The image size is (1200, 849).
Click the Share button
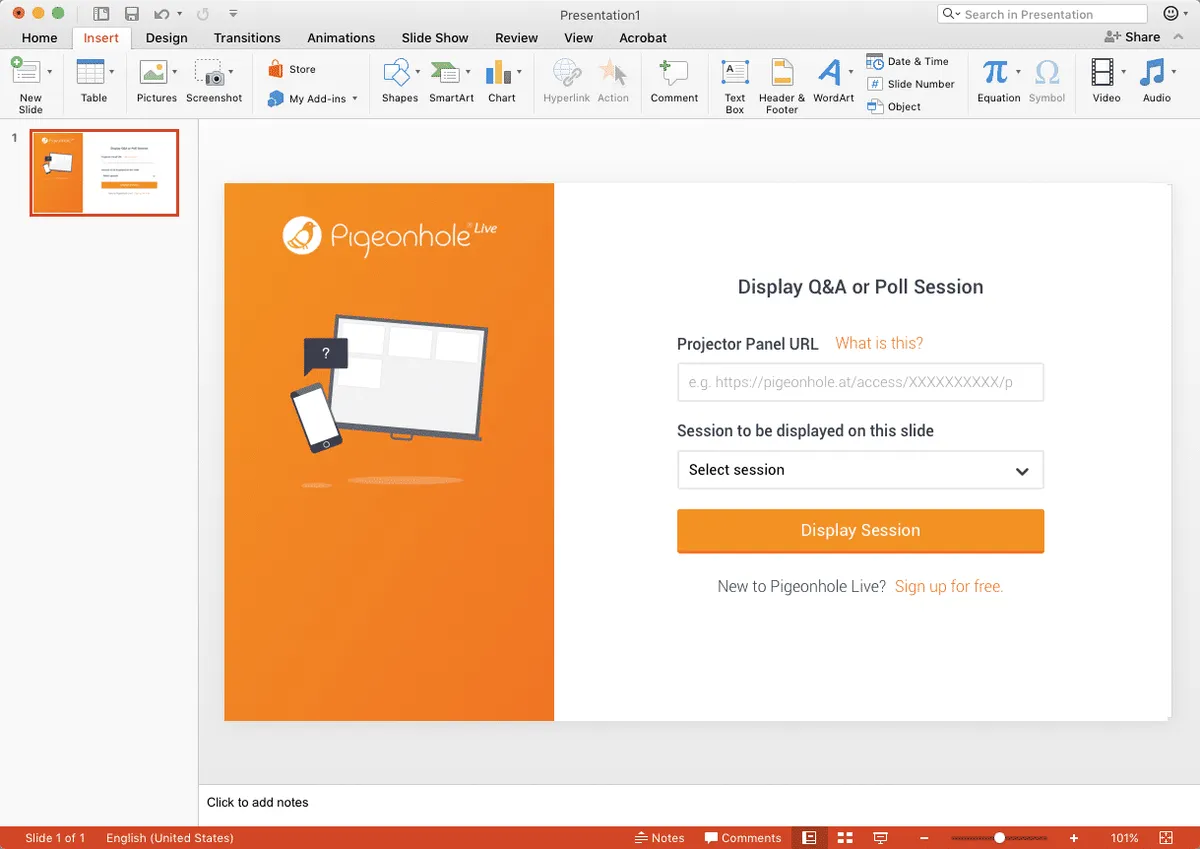1132,37
